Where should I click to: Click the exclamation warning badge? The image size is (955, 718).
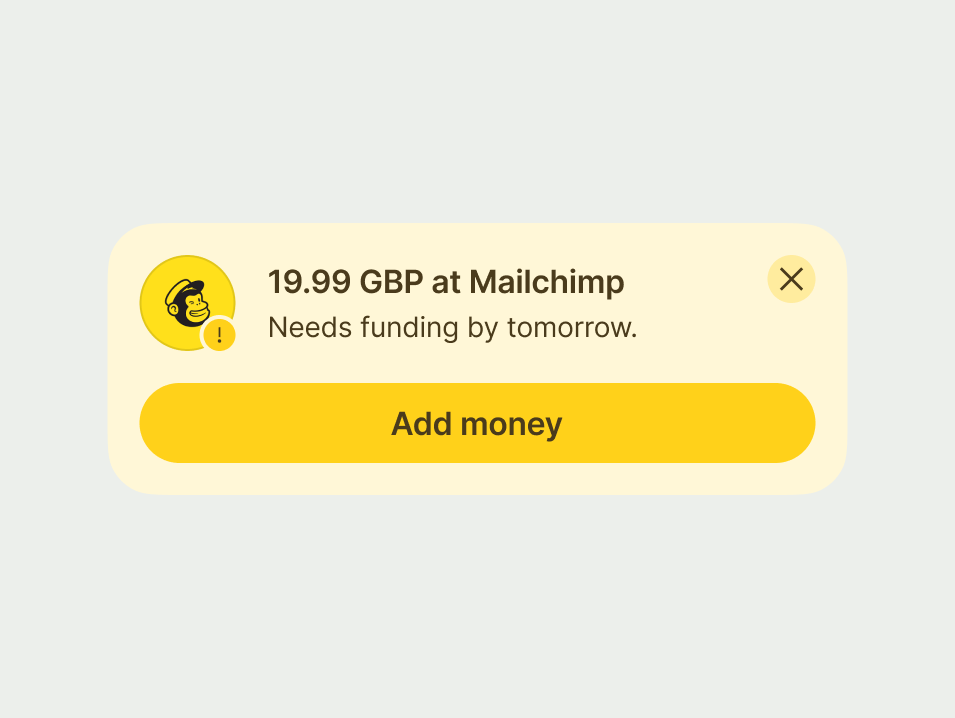[219, 335]
